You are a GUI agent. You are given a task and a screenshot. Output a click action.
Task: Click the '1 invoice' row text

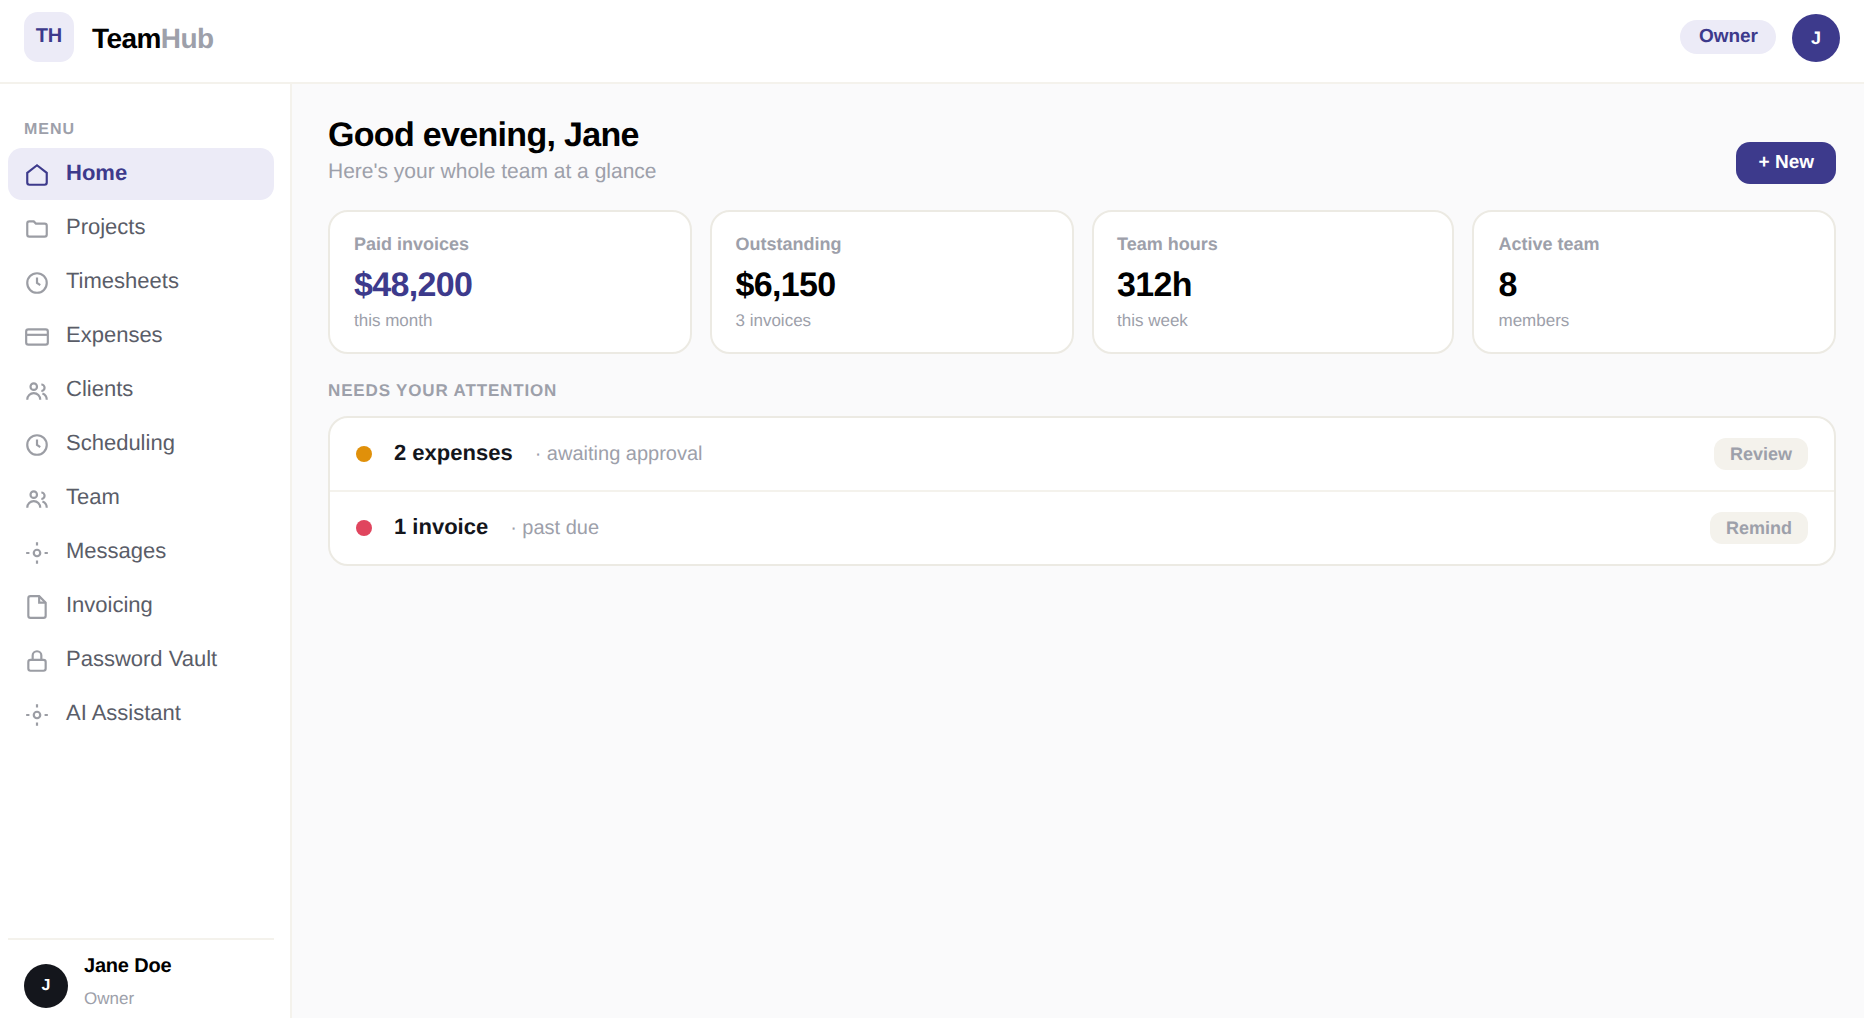click(x=441, y=527)
